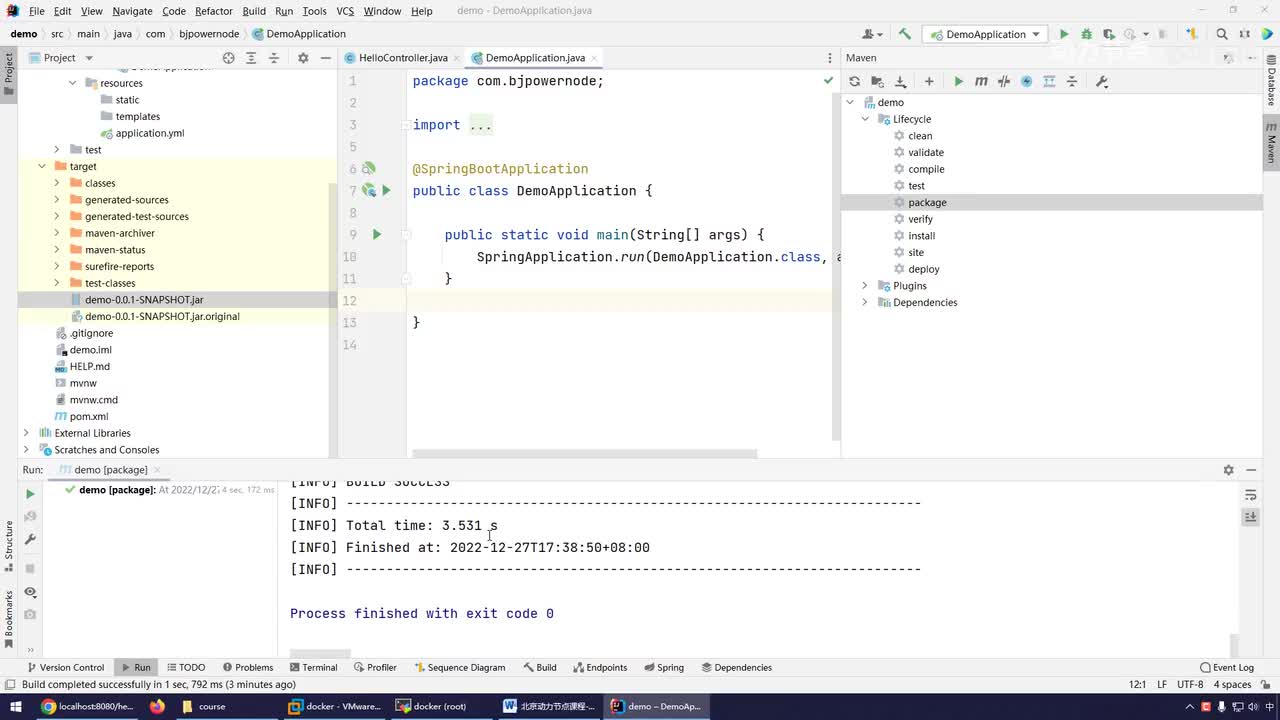
Task: Switch to HelloController.java editor tab
Action: pos(402,58)
